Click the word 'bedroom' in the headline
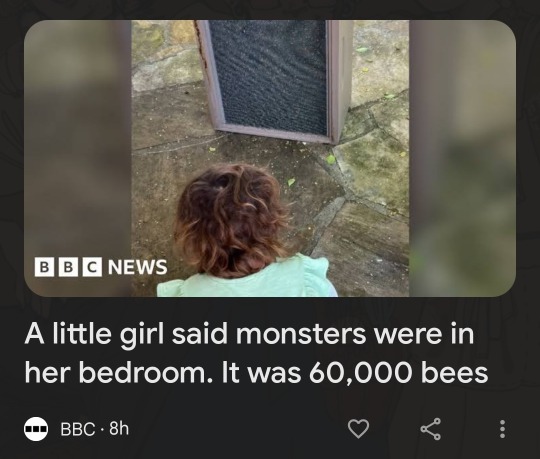Image resolution: width=540 pixels, height=459 pixels. 143,373
